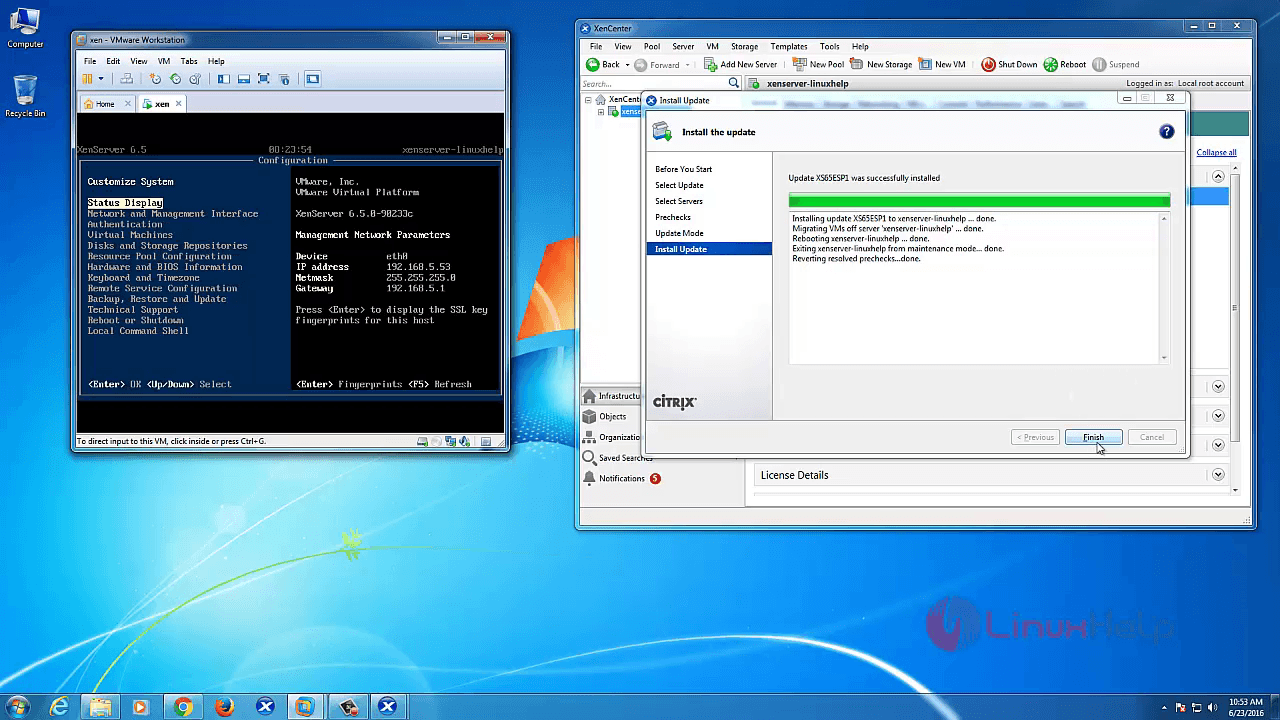Open Firefox from taskbar
Image resolution: width=1280 pixels, height=720 pixels.
224,707
